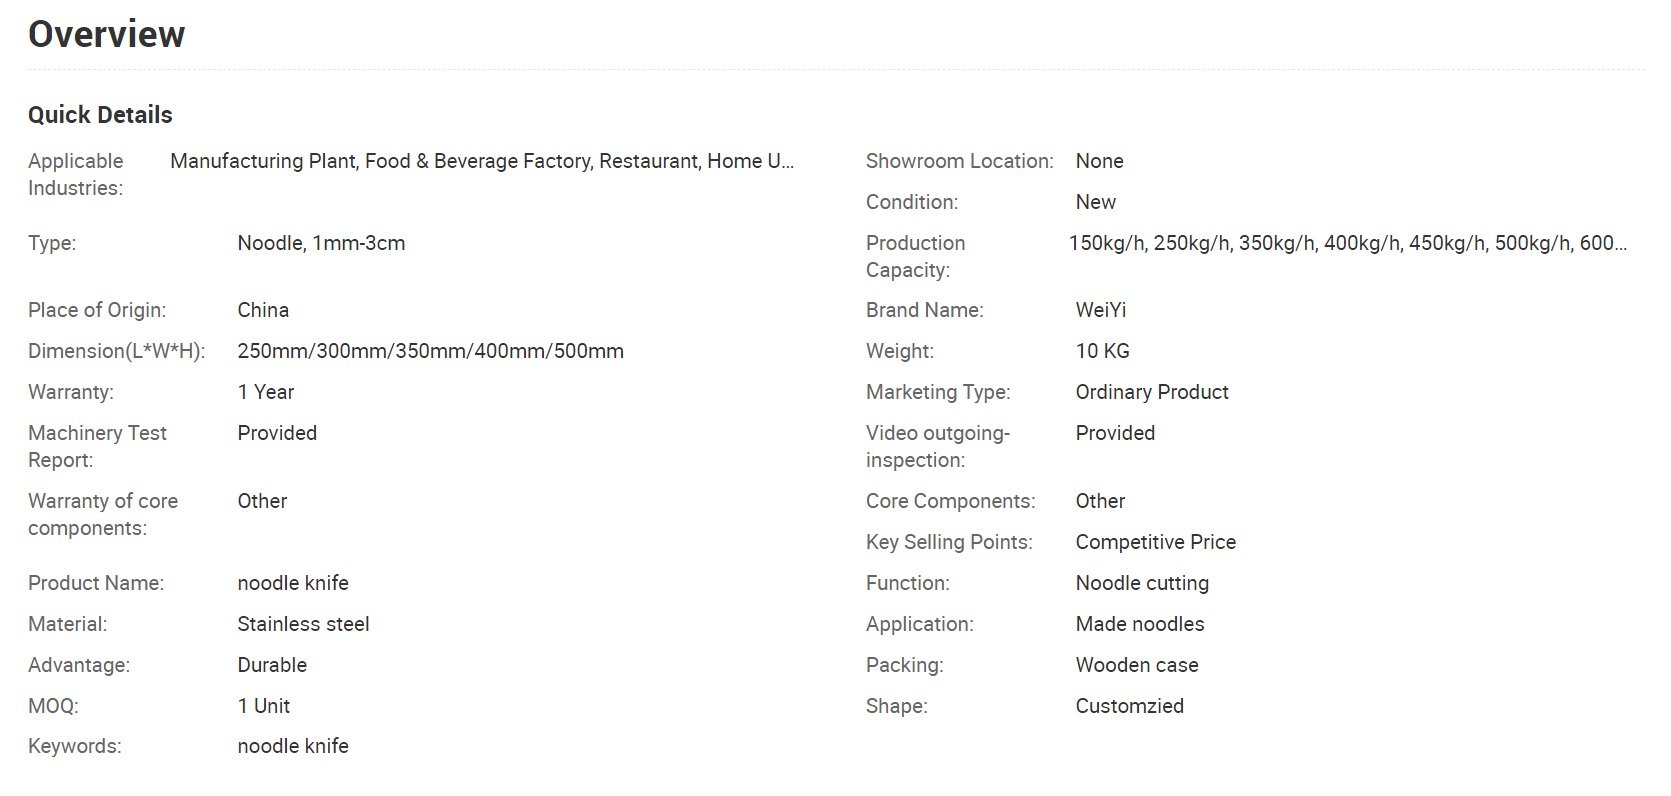This screenshot has width=1671, height=796.
Task: Click the Showroom Location label
Action: [959, 161]
